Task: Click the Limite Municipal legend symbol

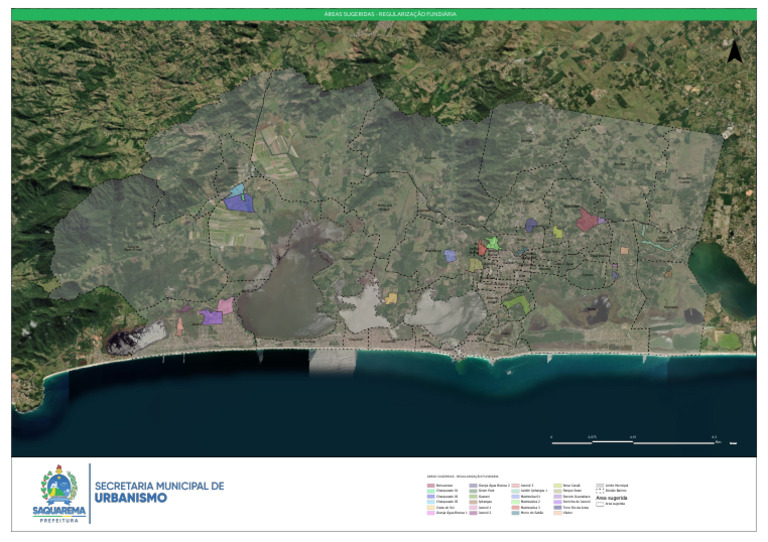Action: click(x=600, y=485)
